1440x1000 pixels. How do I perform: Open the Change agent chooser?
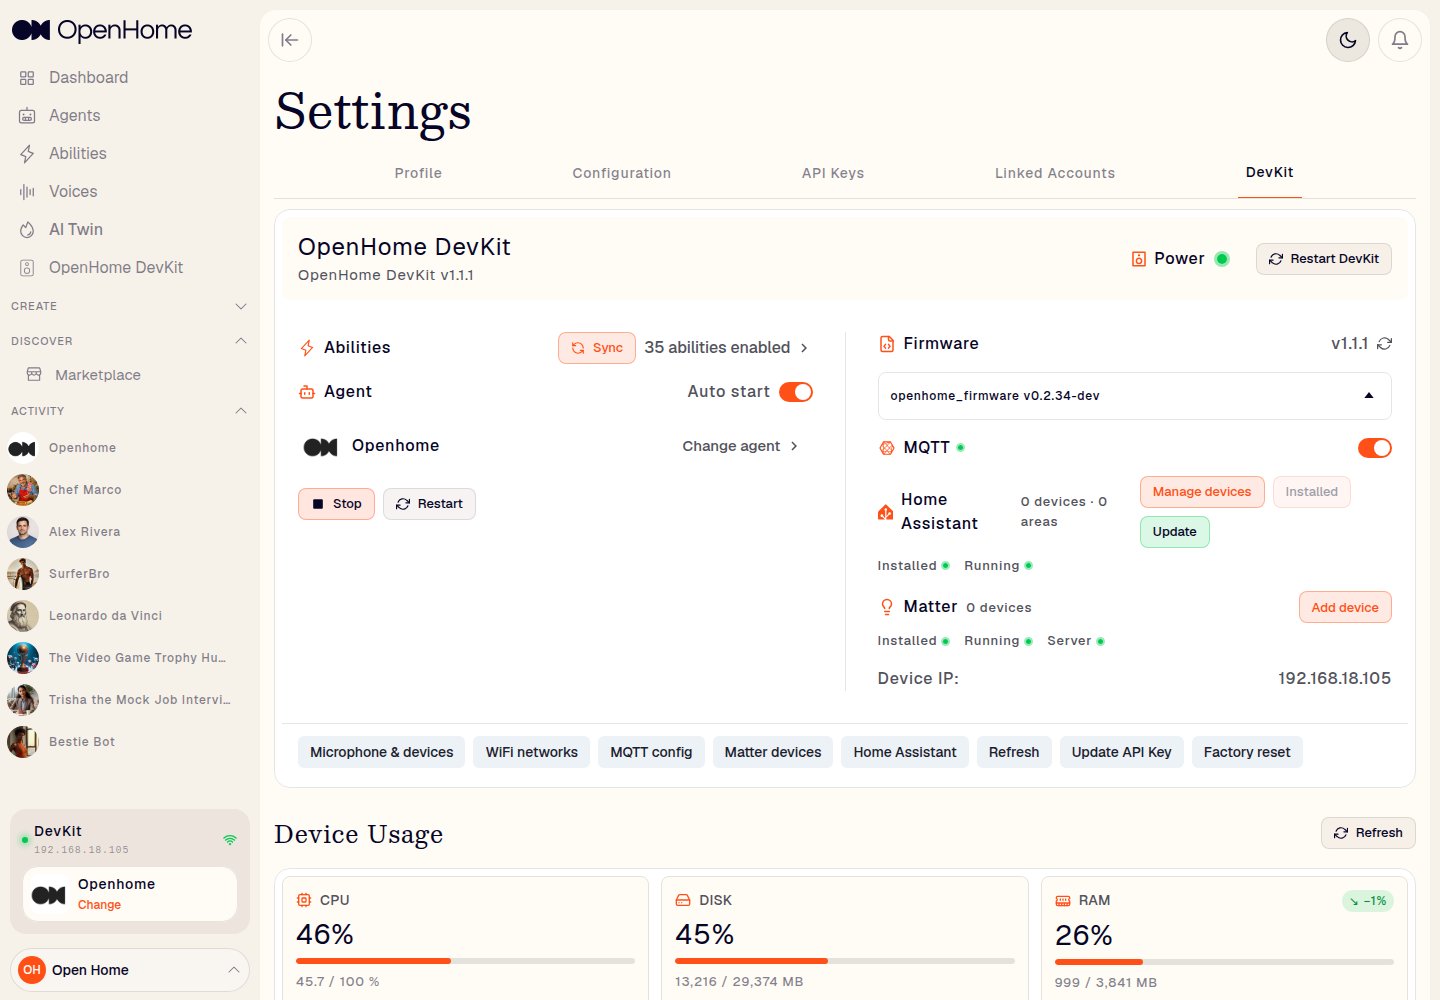tap(740, 446)
